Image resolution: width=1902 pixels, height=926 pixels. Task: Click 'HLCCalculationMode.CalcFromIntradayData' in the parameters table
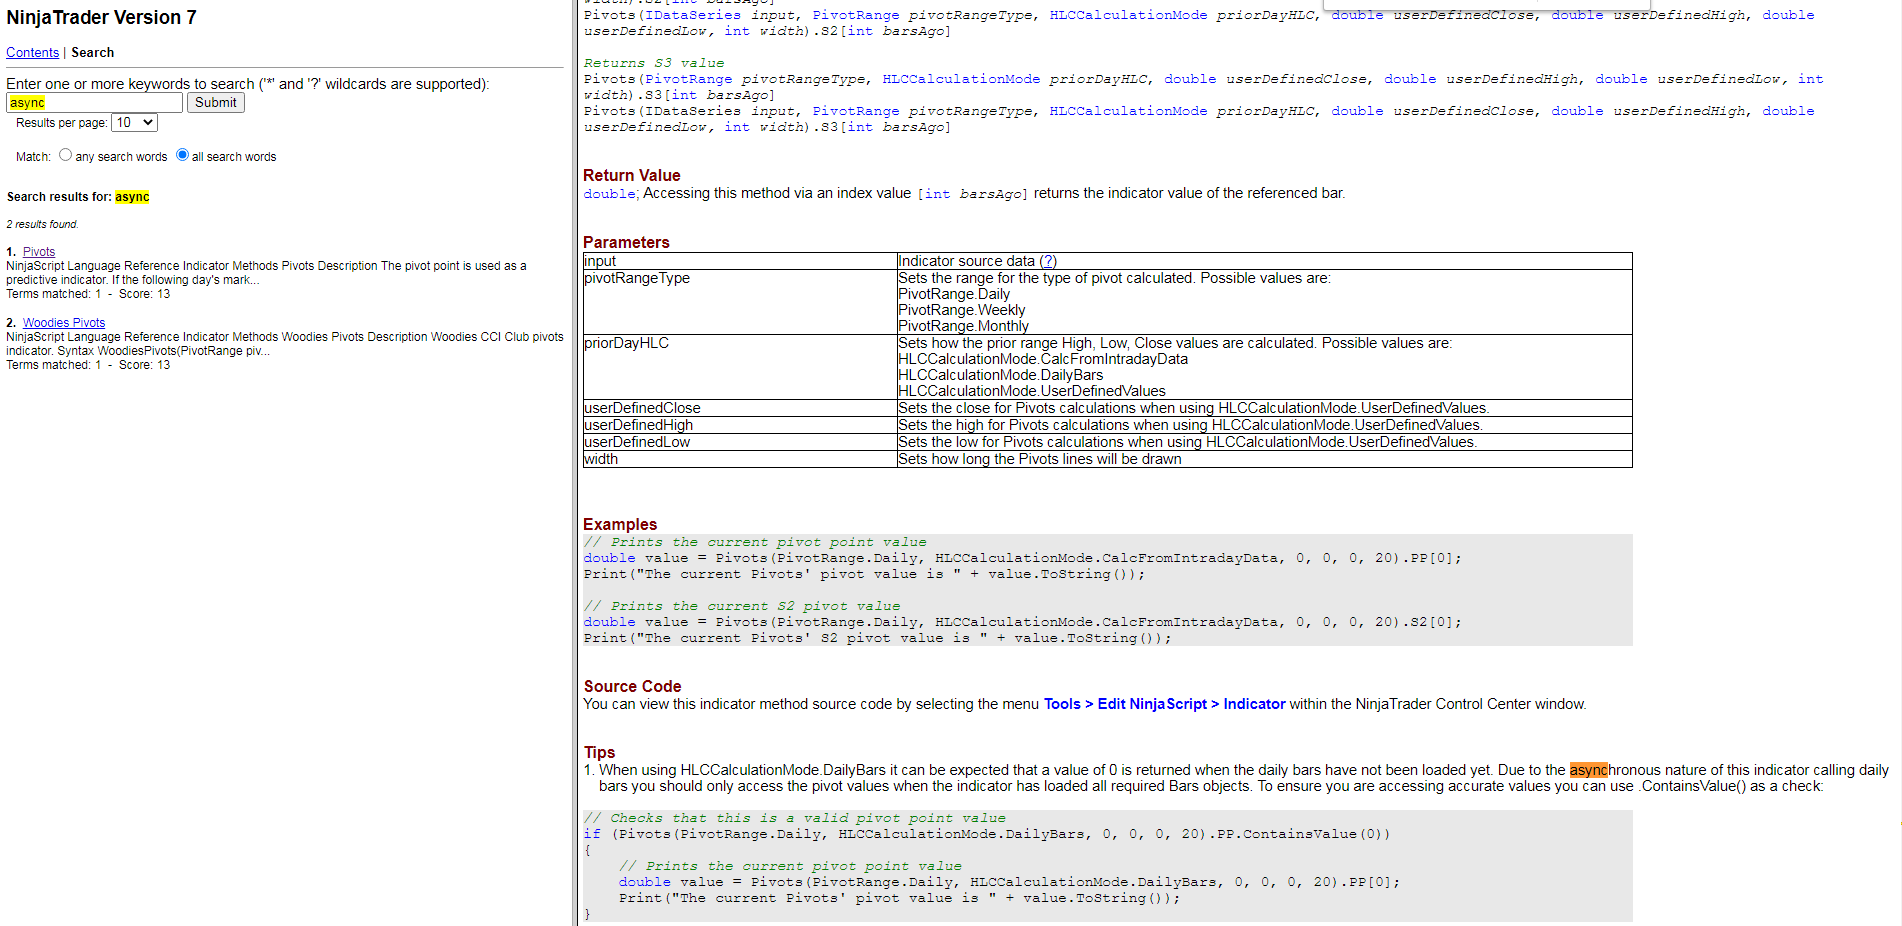coord(1043,359)
